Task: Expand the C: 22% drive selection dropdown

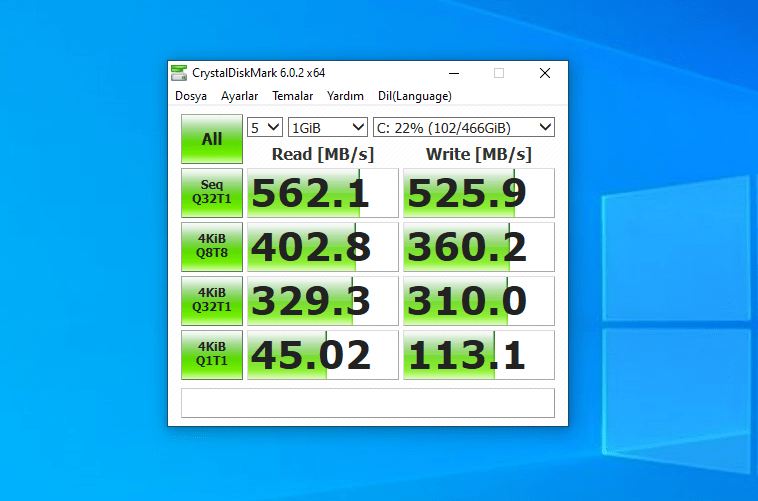Action: pyautogui.click(x=464, y=128)
